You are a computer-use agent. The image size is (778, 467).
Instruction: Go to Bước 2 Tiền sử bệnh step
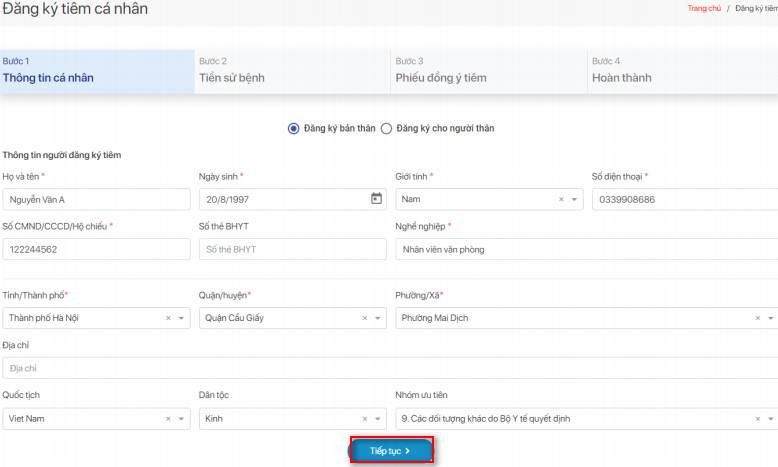(290, 71)
